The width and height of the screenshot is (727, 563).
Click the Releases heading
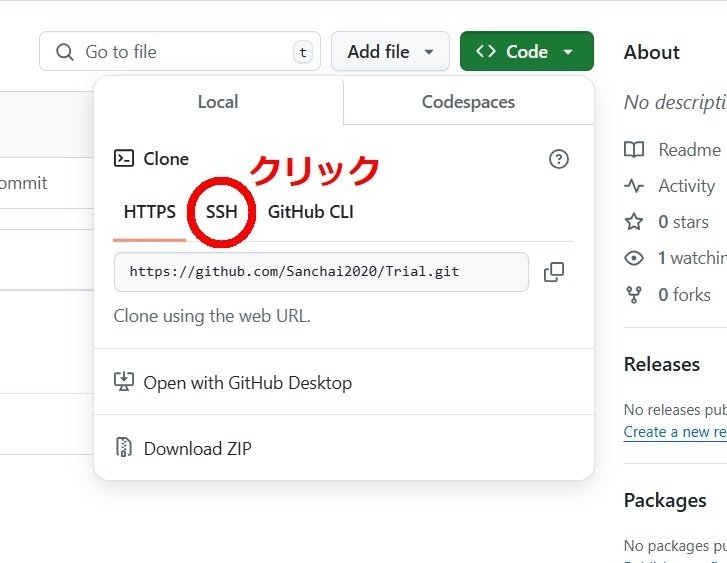pos(662,365)
